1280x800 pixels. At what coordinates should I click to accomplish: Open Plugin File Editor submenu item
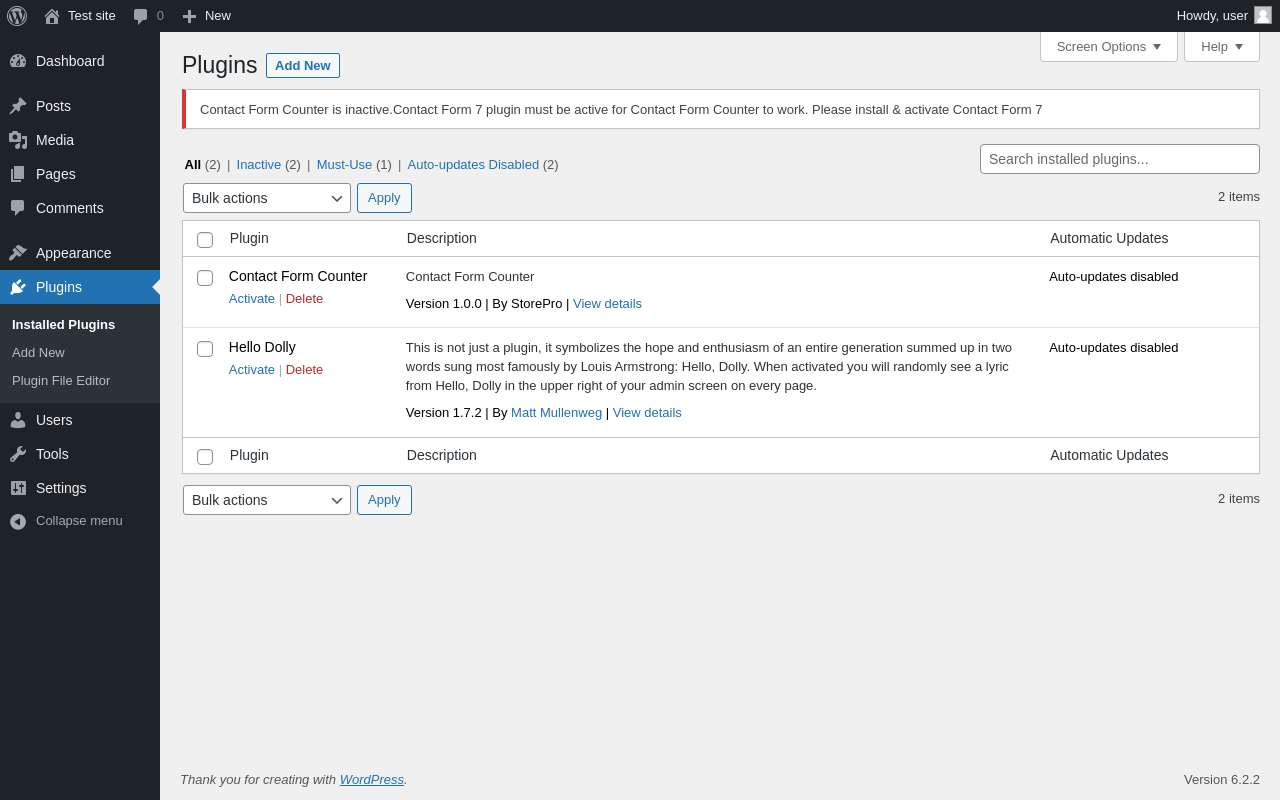pos(61,381)
